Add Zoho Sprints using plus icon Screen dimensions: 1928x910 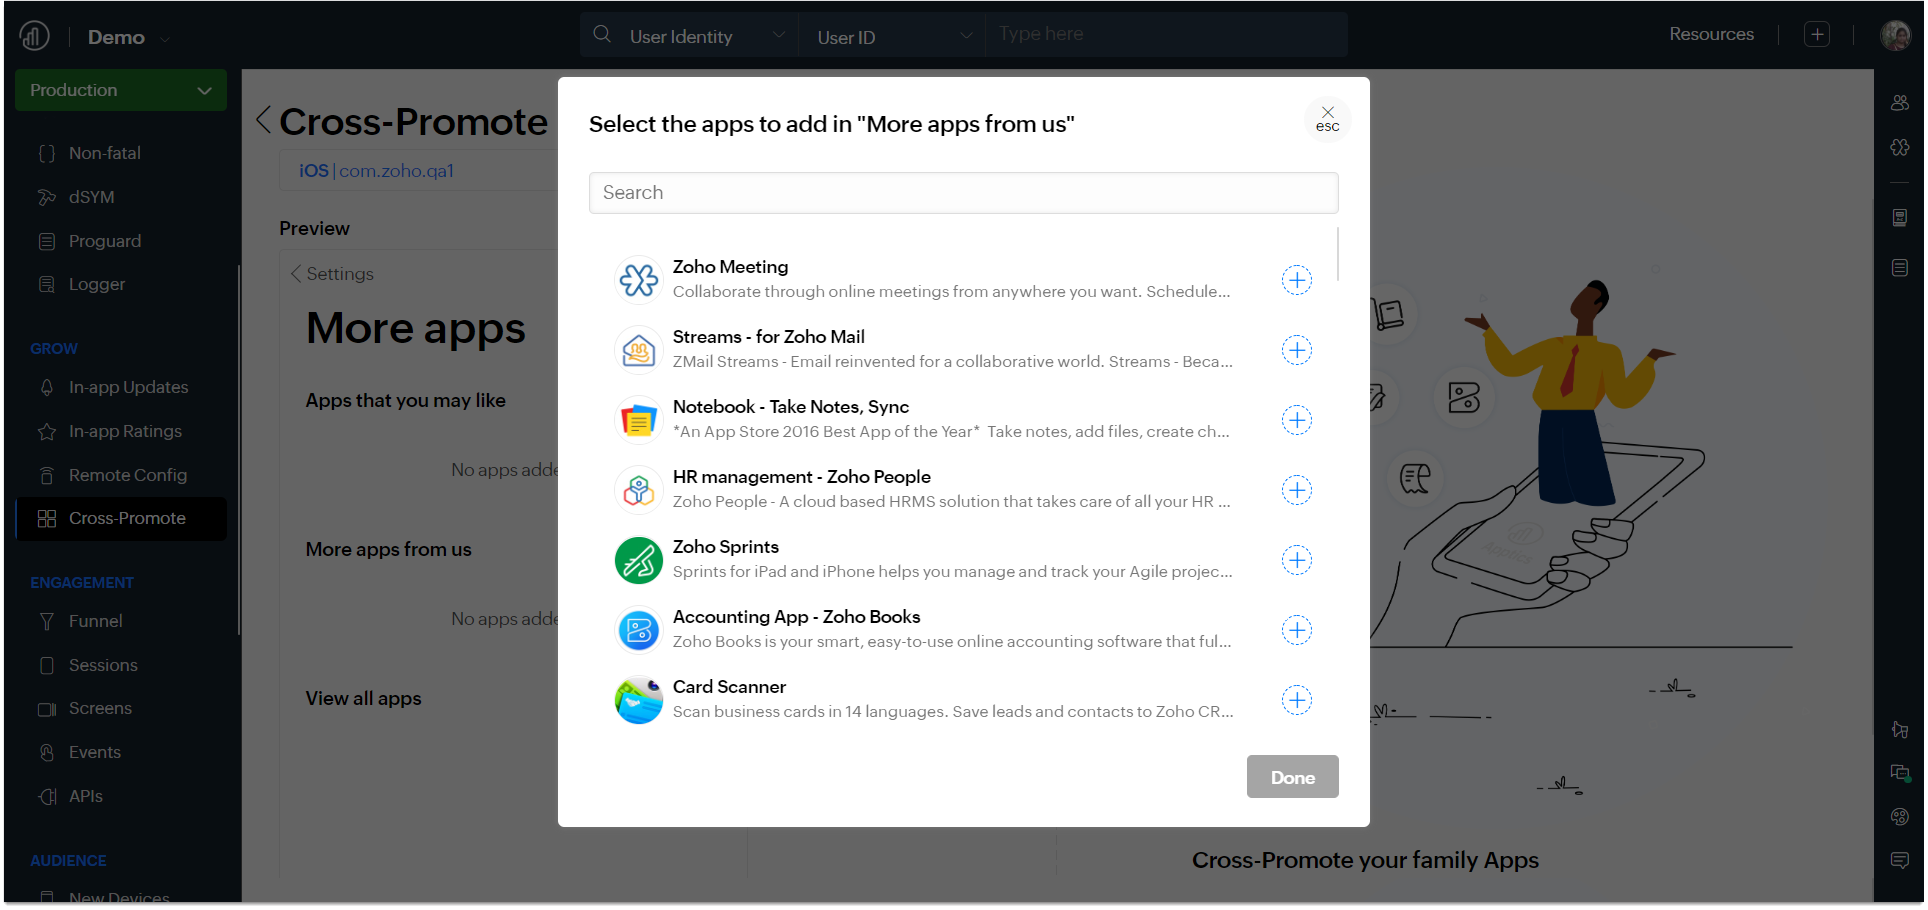(1297, 560)
